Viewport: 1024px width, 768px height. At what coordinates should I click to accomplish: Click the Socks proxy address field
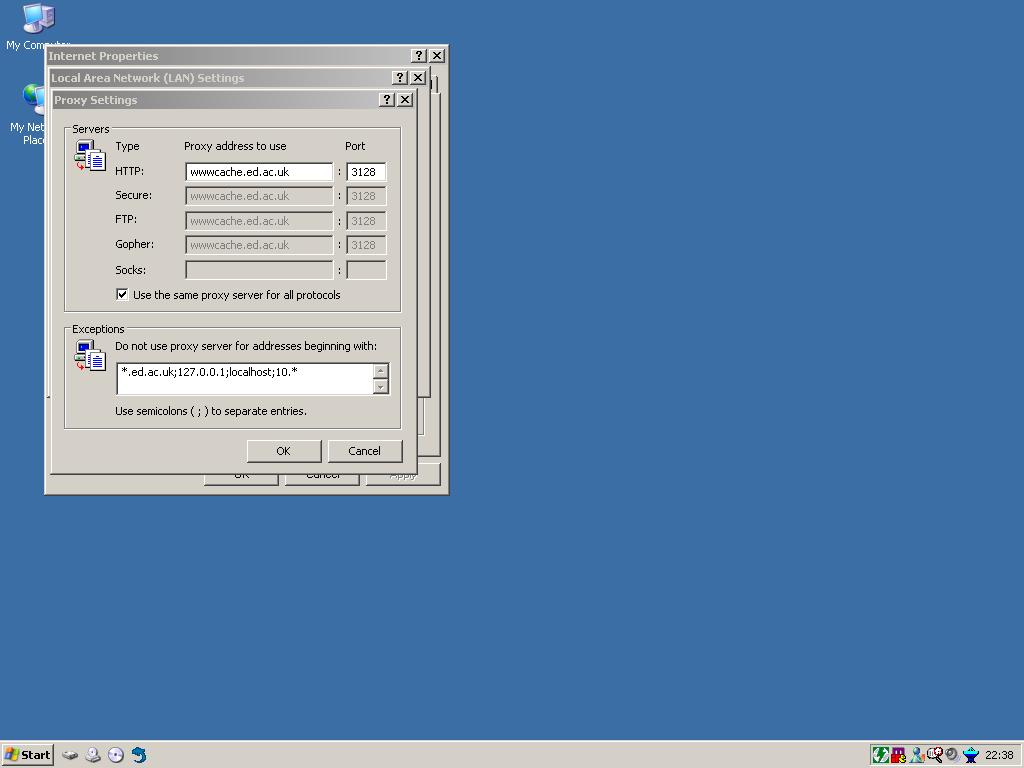[x=259, y=270]
